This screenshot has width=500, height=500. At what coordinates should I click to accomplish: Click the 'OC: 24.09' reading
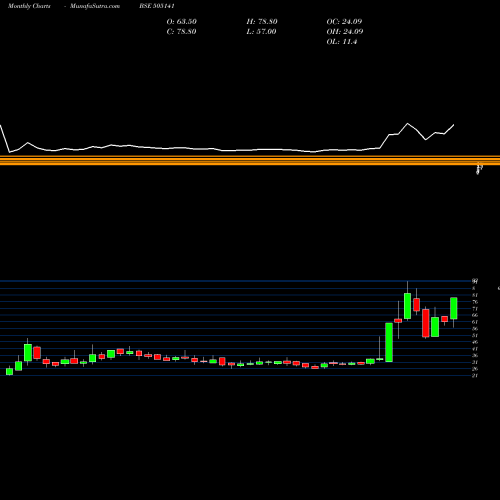344,22
